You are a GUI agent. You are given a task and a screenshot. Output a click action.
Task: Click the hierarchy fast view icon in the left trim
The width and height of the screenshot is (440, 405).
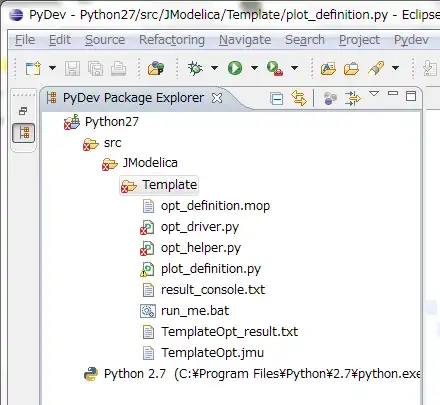pos(24,133)
